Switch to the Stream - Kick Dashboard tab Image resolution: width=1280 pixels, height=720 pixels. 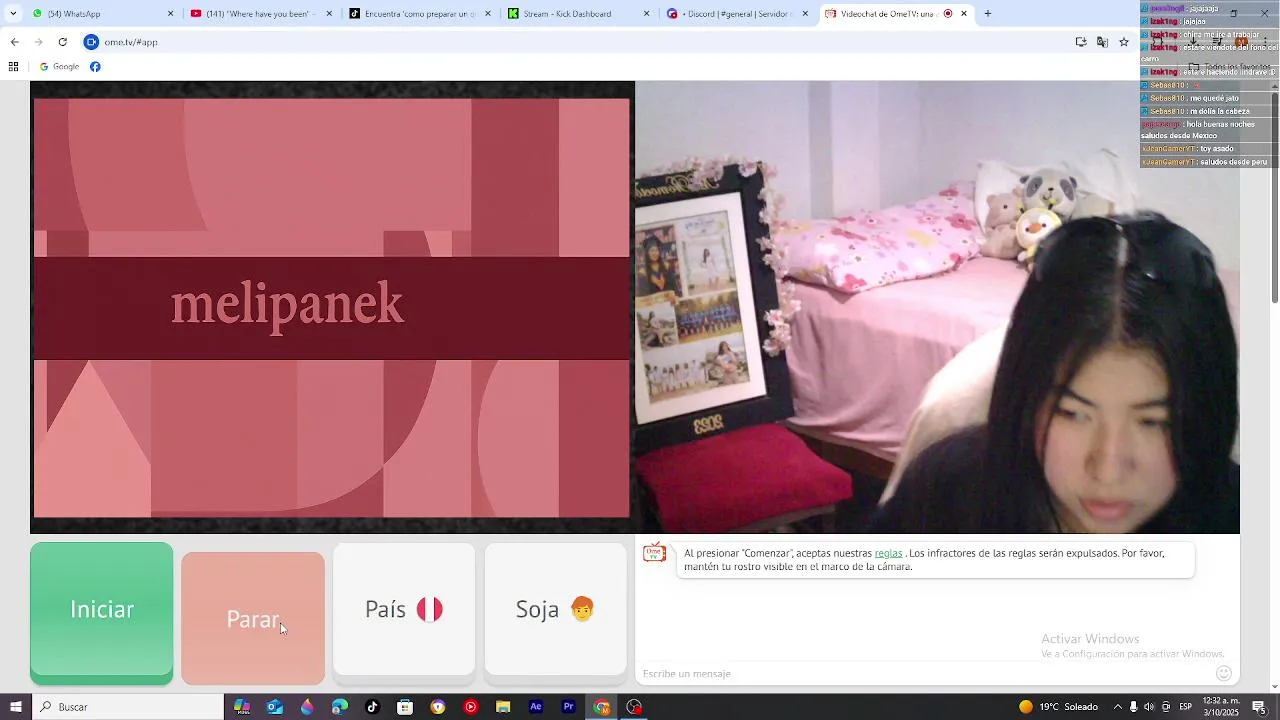click(x=578, y=14)
